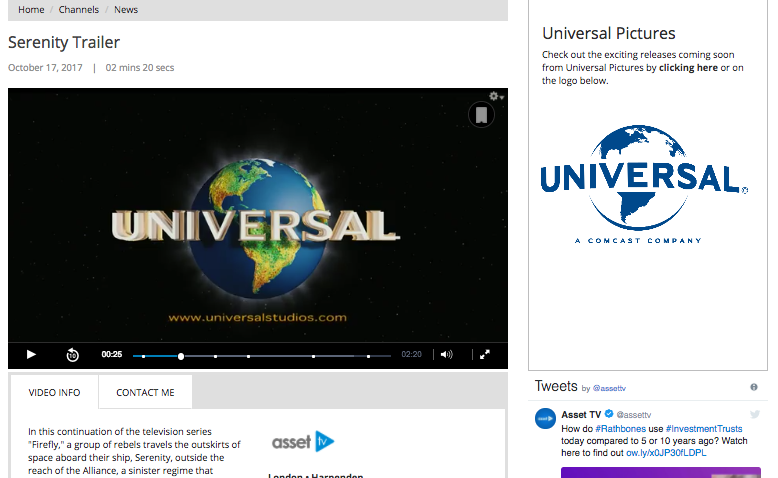Image resolution: width=778 pixels, height=478 pixels.
Task: Open the Channels breadcrumb link
Action: [x=78, y=9]
